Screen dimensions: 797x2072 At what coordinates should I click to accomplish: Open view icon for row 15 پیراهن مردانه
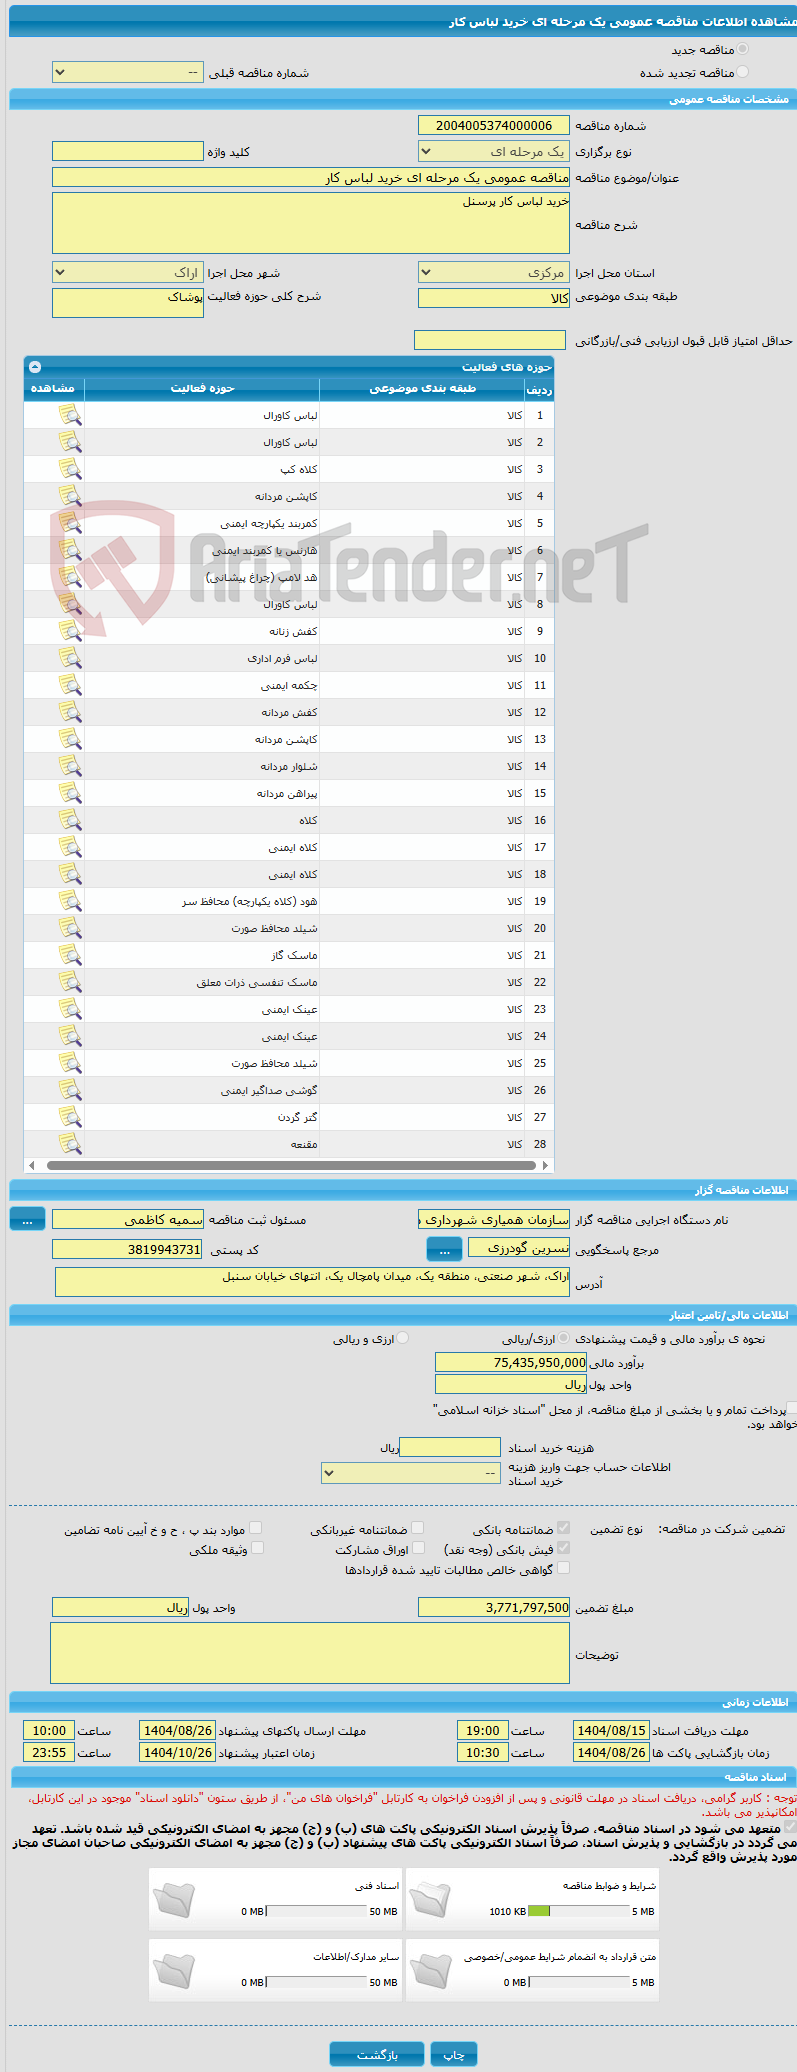pos(70,793)
